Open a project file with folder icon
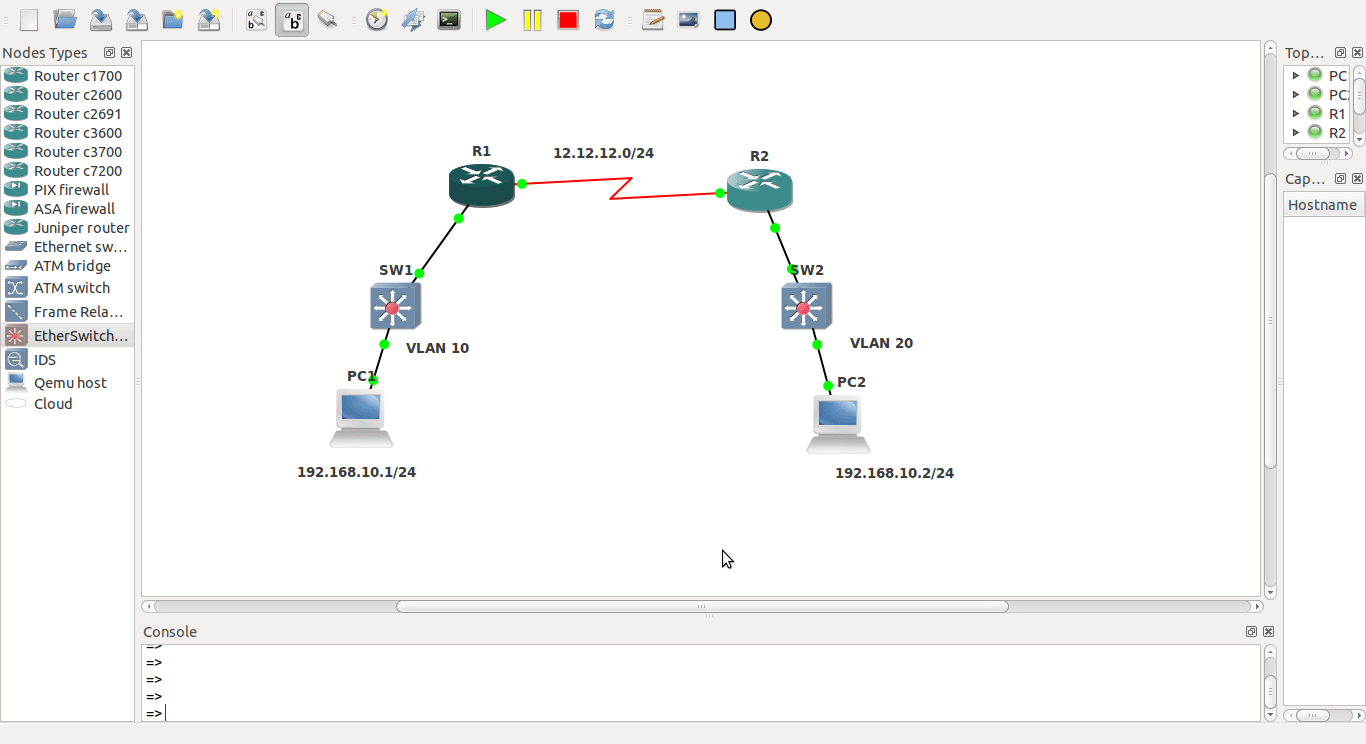1366x744 pixels. (x=65, y=19)
